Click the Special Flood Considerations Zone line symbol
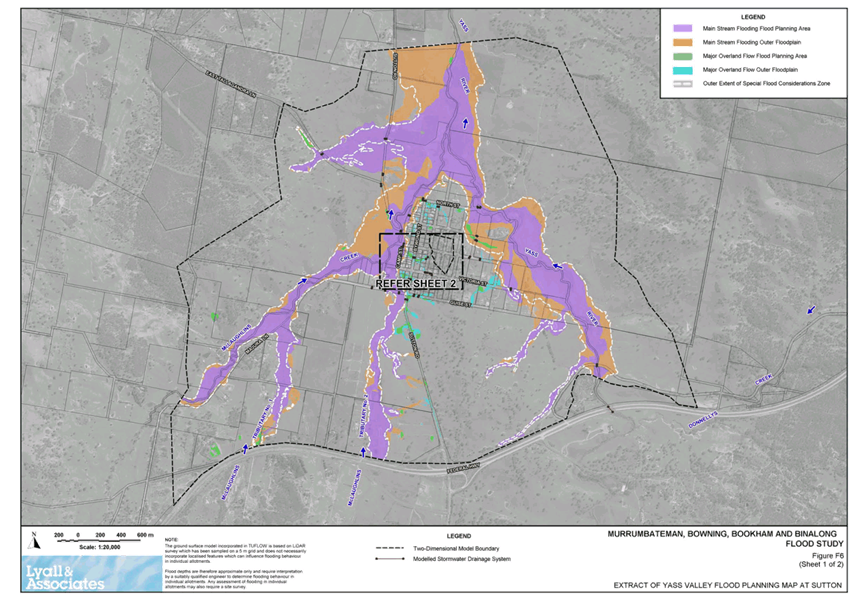855x600 pixels. click(684, 83)
